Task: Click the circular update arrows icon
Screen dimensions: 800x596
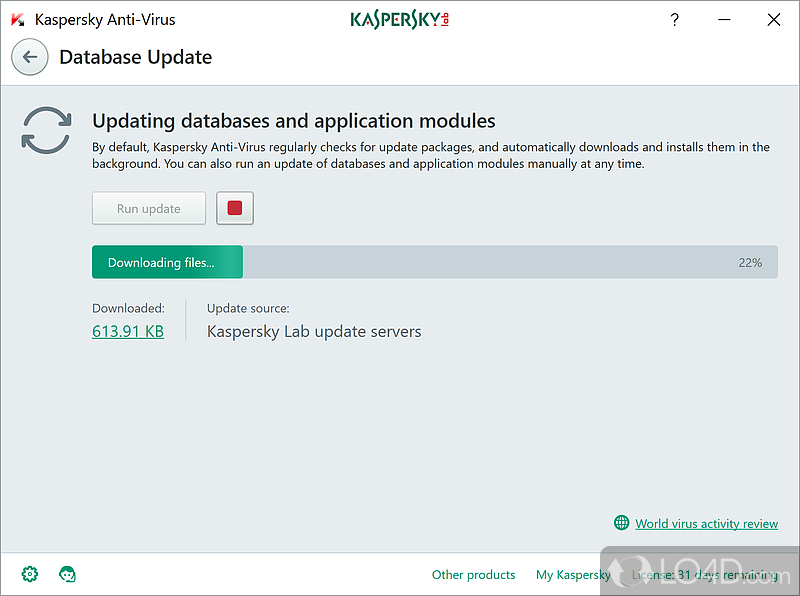Action: point(47,131)
